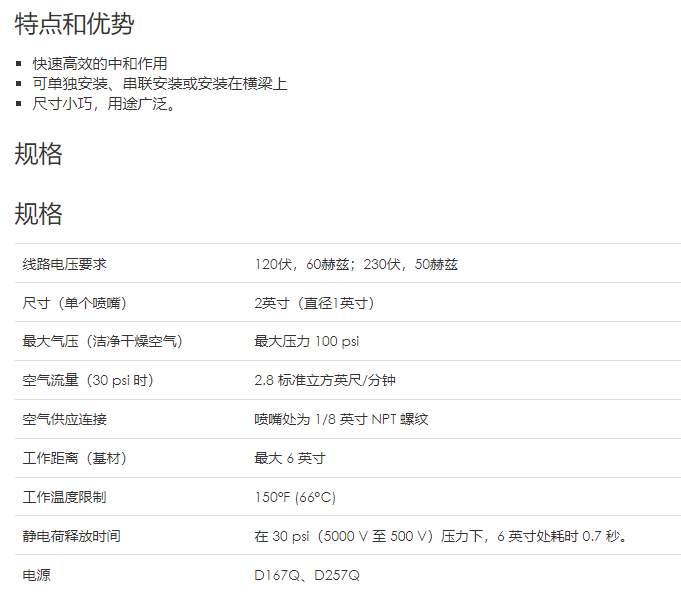Click the bullet about 串联安装或安装在横梁上

[x=160, y=84]
